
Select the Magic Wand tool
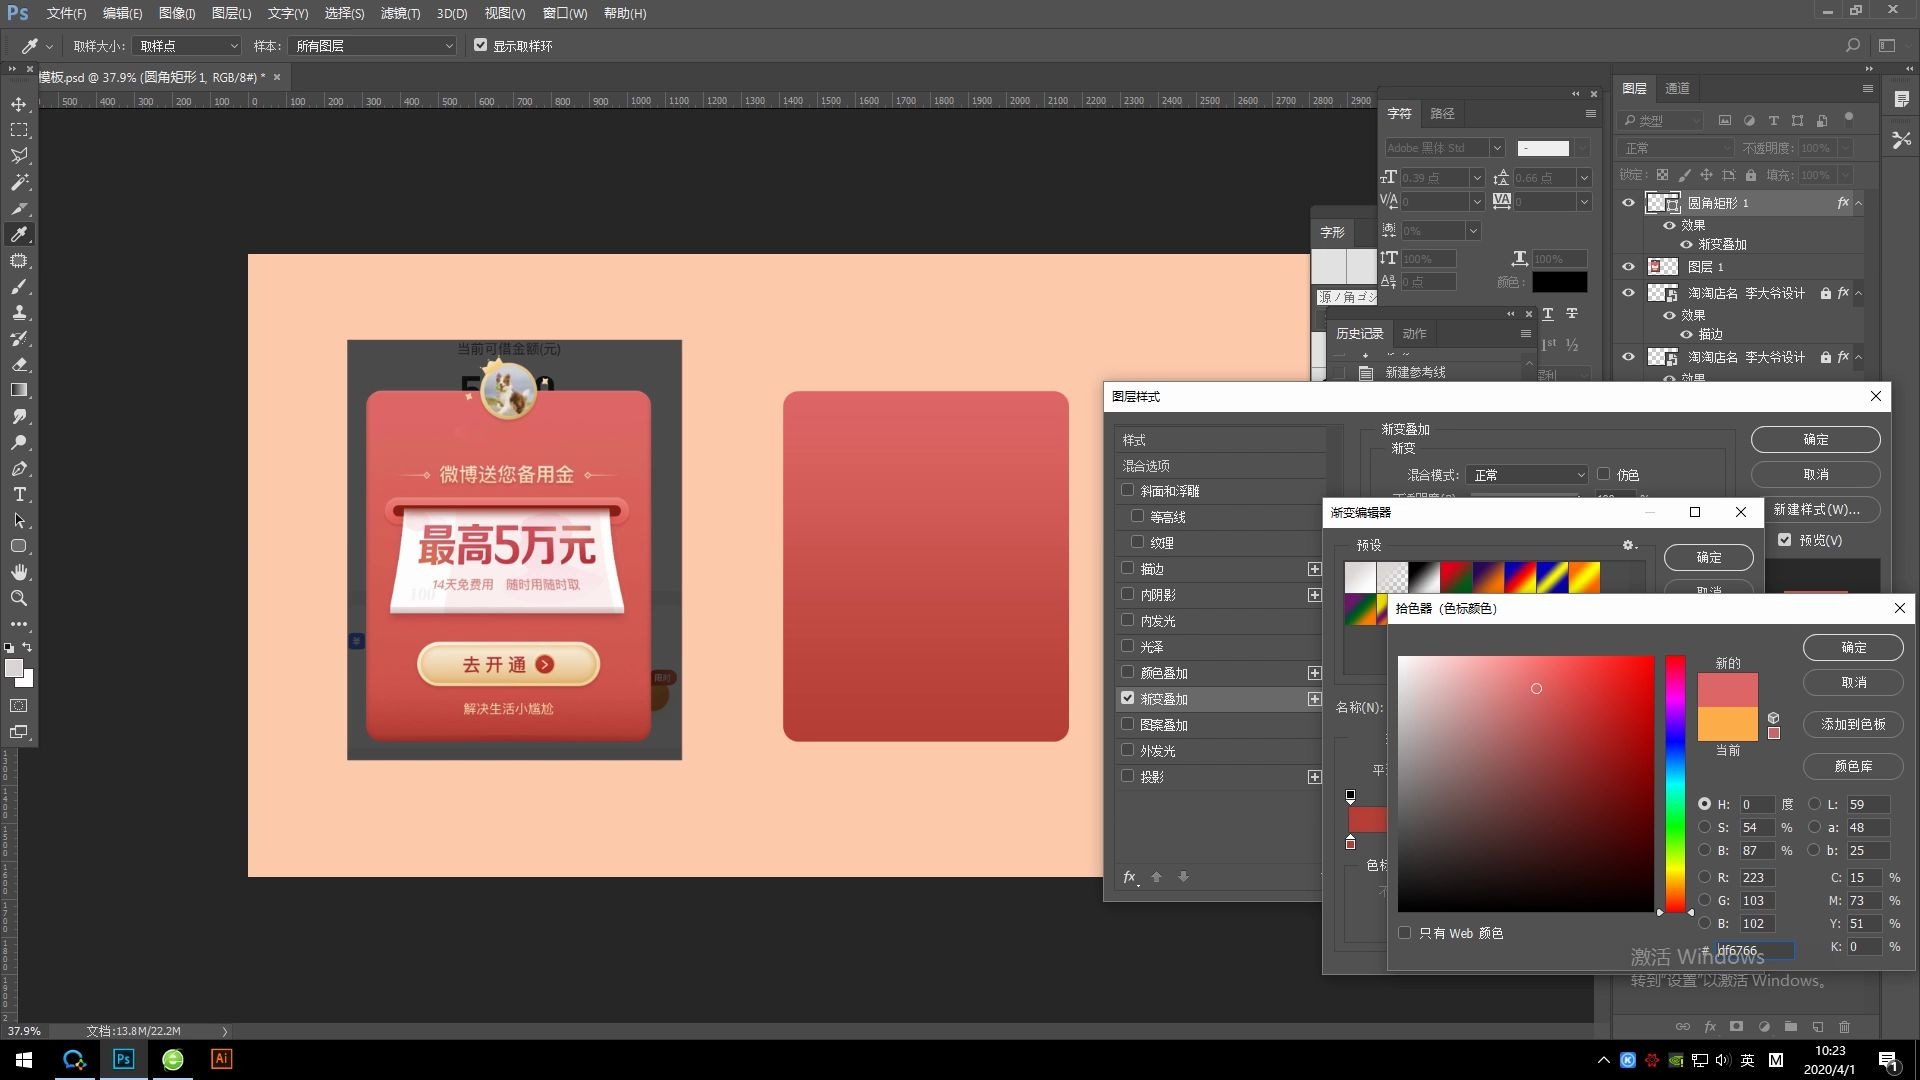[x=19, y=182]
